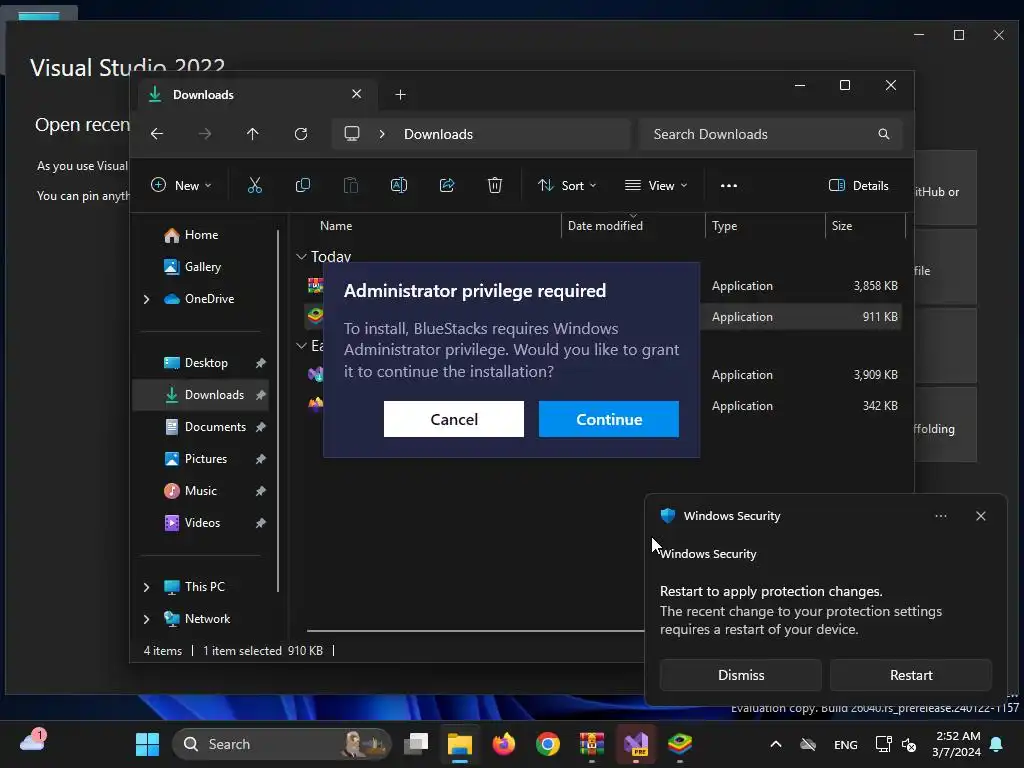Show hidden system tray icons
Screen dimensions: 1024x768
pyautogui.click(x=776, y=744)
